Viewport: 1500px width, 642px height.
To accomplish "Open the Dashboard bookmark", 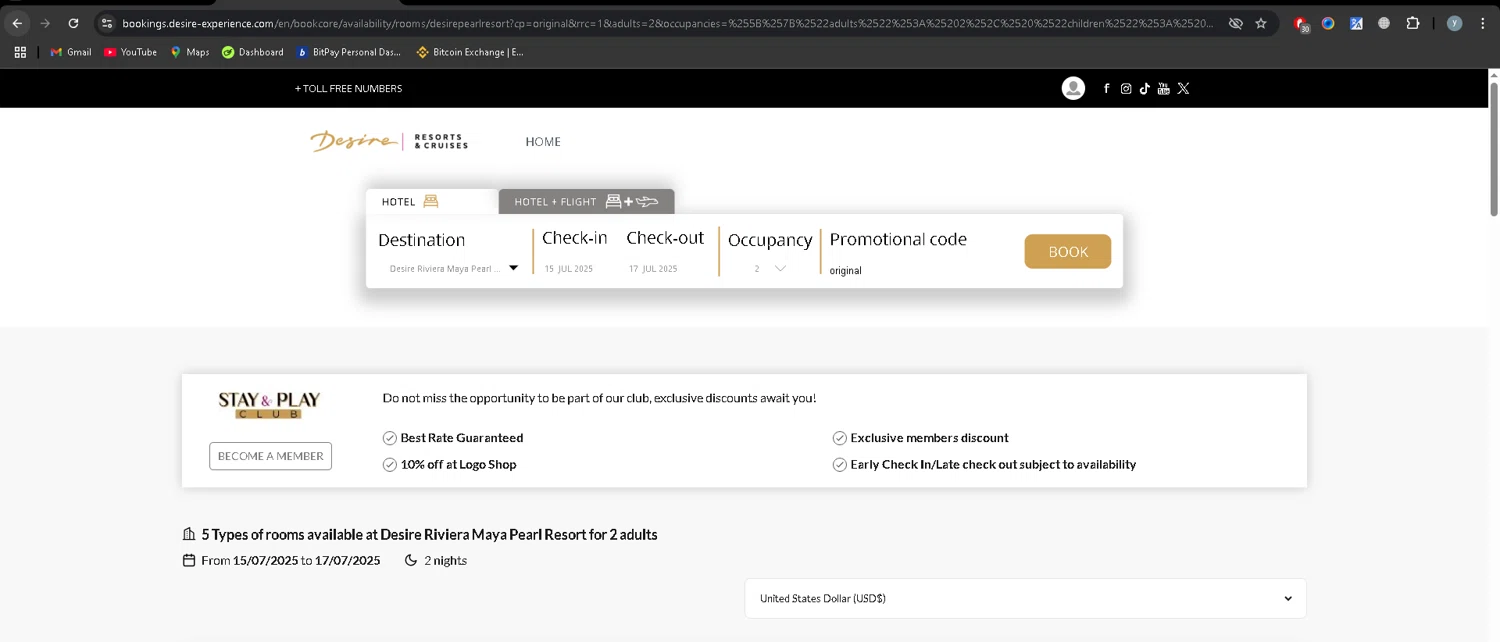I will click(253, 52).
